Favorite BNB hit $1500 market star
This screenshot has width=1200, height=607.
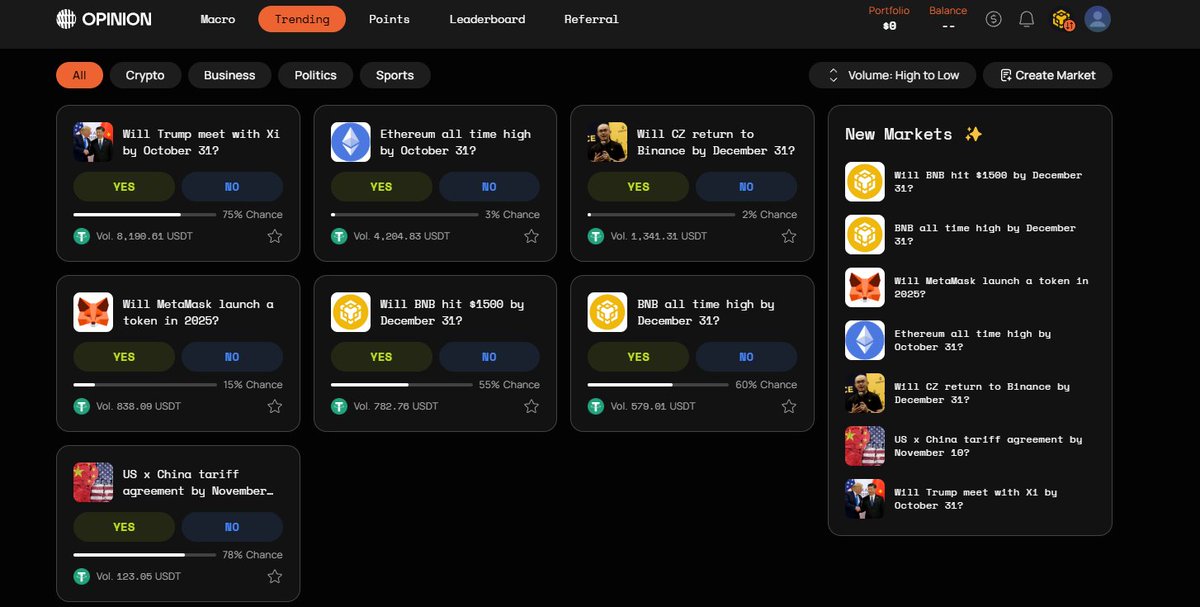pos(532,406)
